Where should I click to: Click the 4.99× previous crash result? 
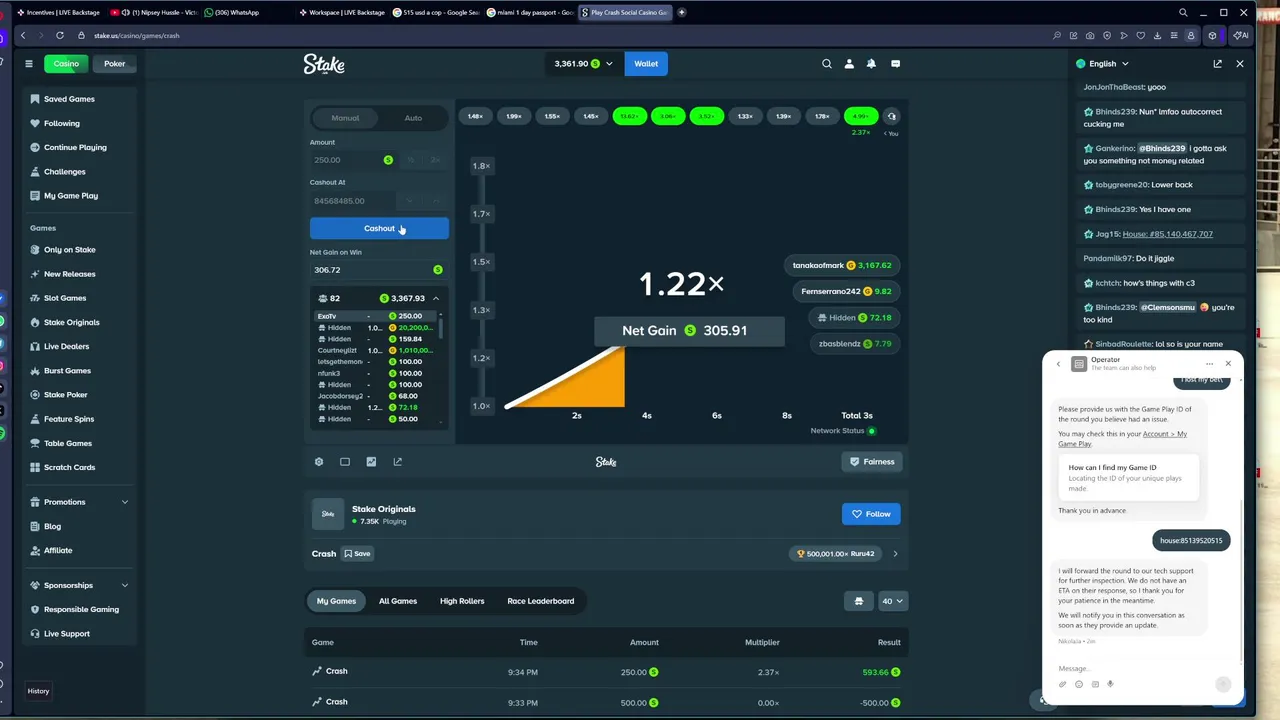pos(861,116)
